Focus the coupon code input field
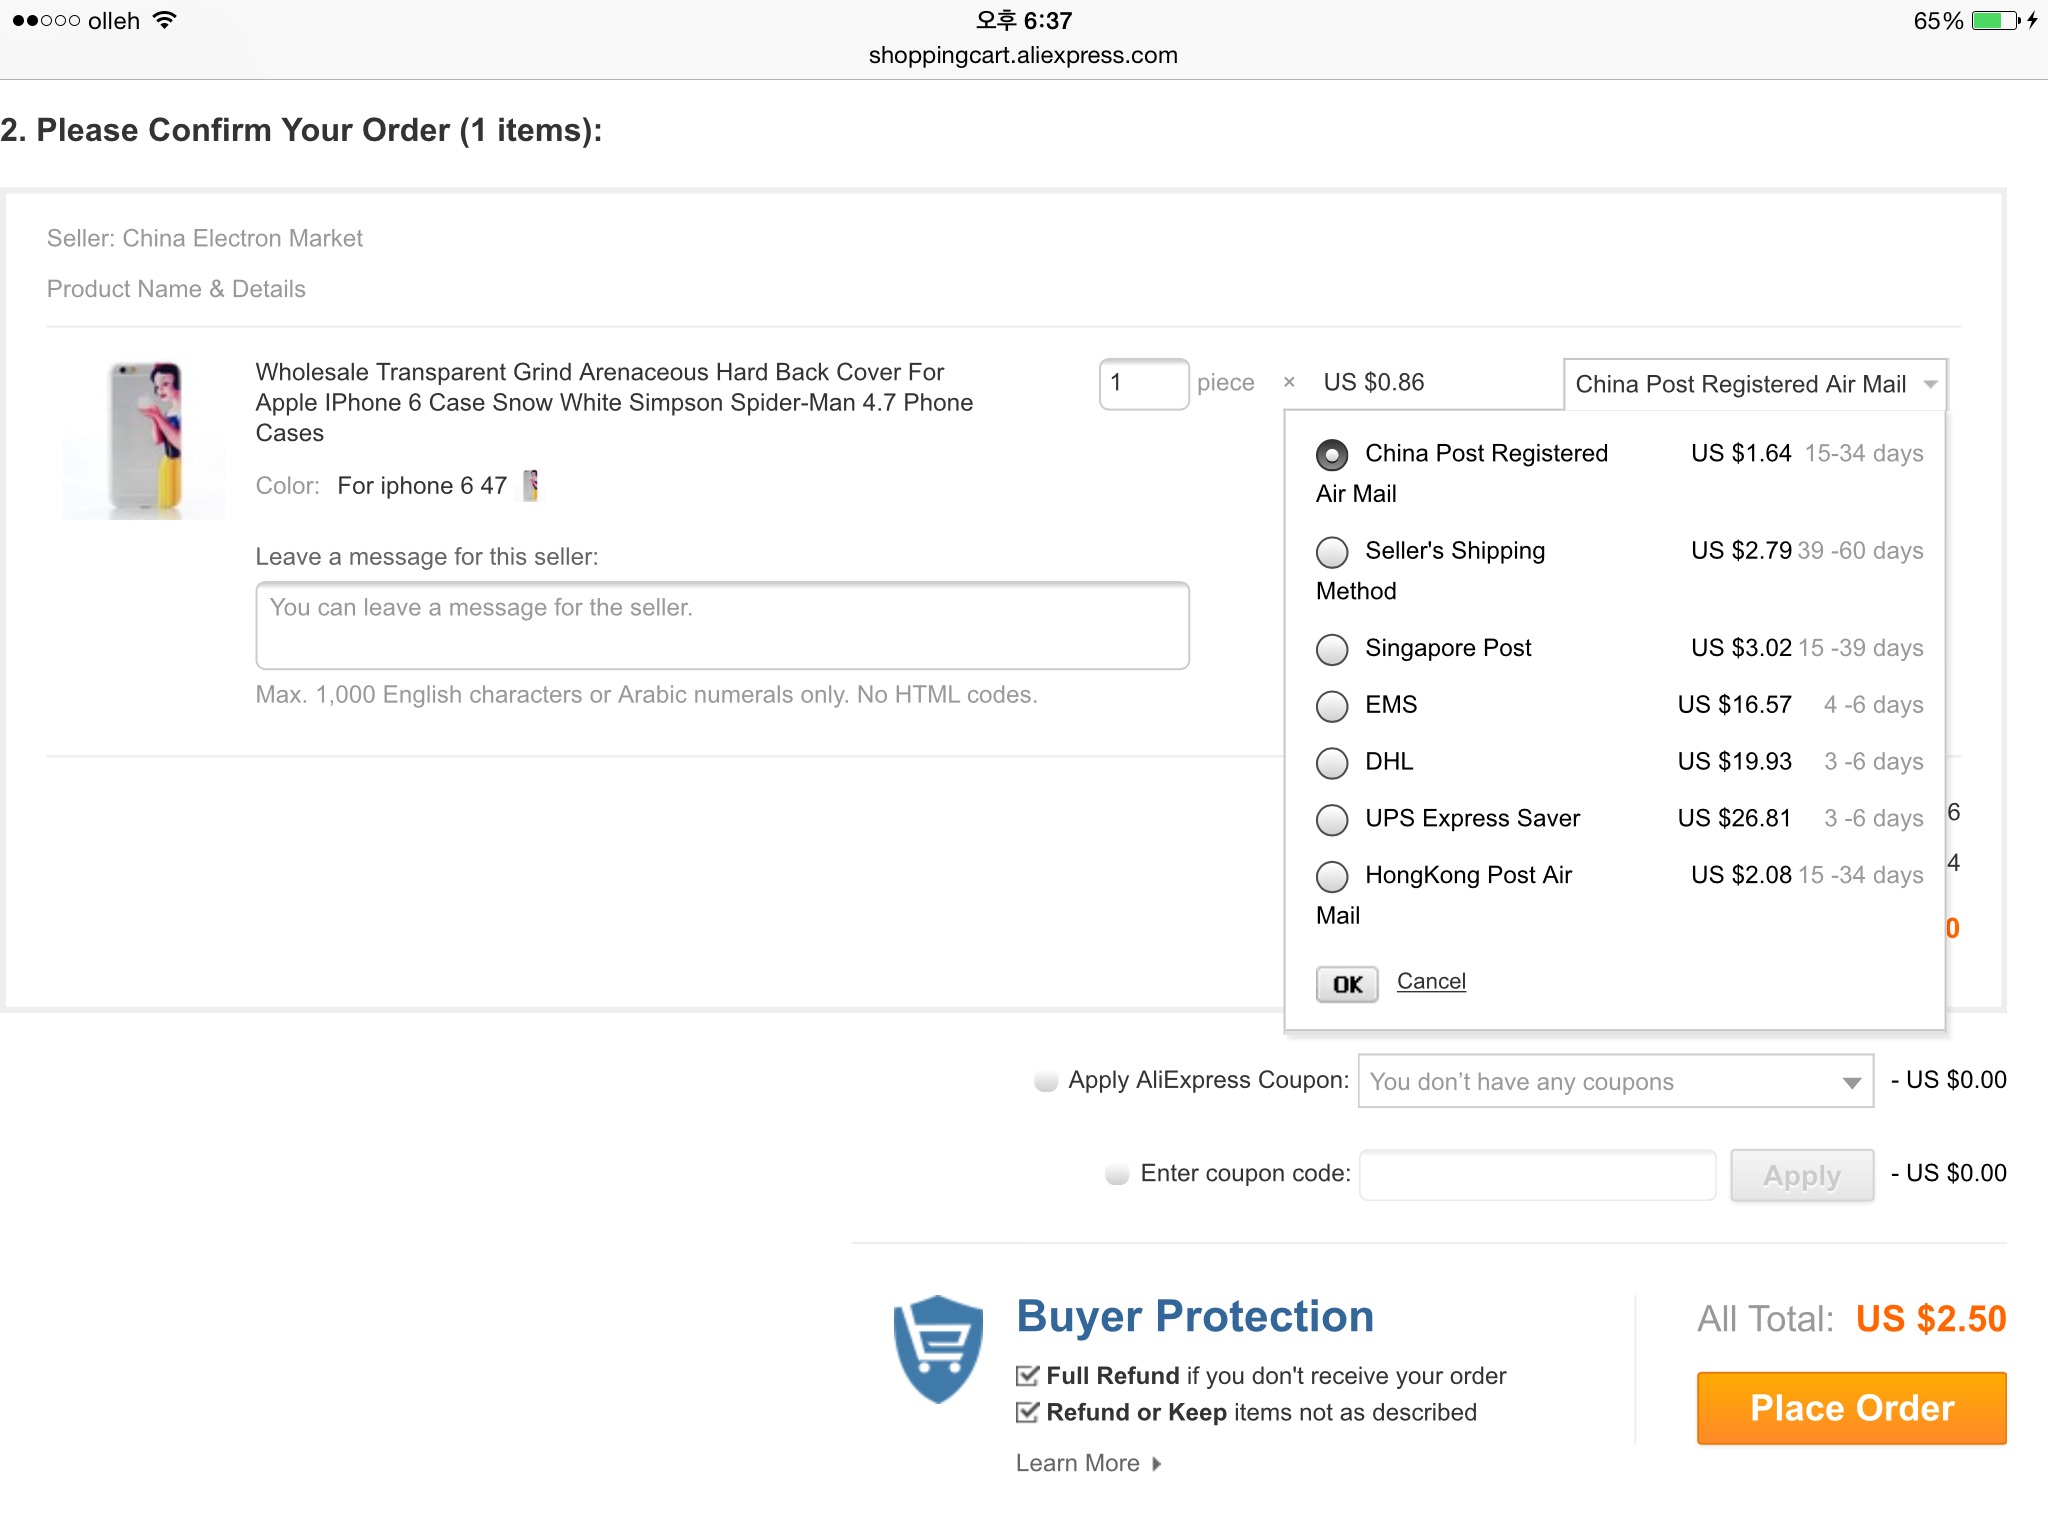The image size is (2048, 1536). (x=1538, y=1175)
